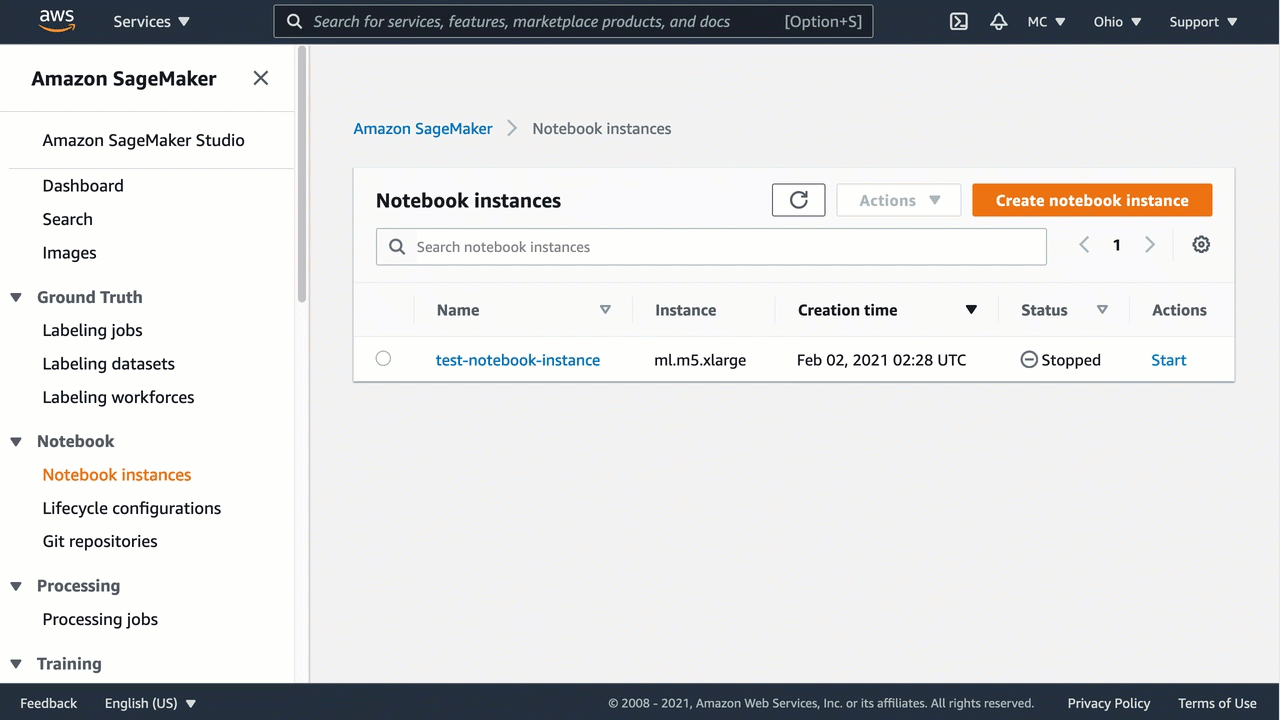The image size is (1280, 720).
Task: Open the notebook list settings gear
Action: coord(1201,244)
